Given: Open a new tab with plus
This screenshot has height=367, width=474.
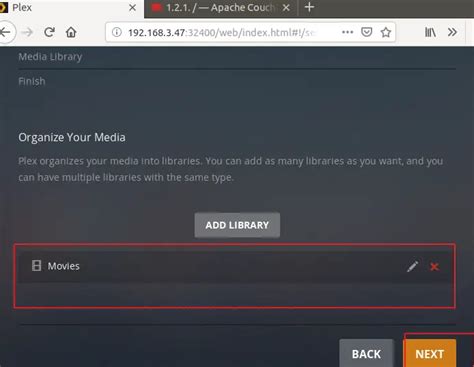Looking at the screenshot, I should pyautogui.click(x=309, y=7).
